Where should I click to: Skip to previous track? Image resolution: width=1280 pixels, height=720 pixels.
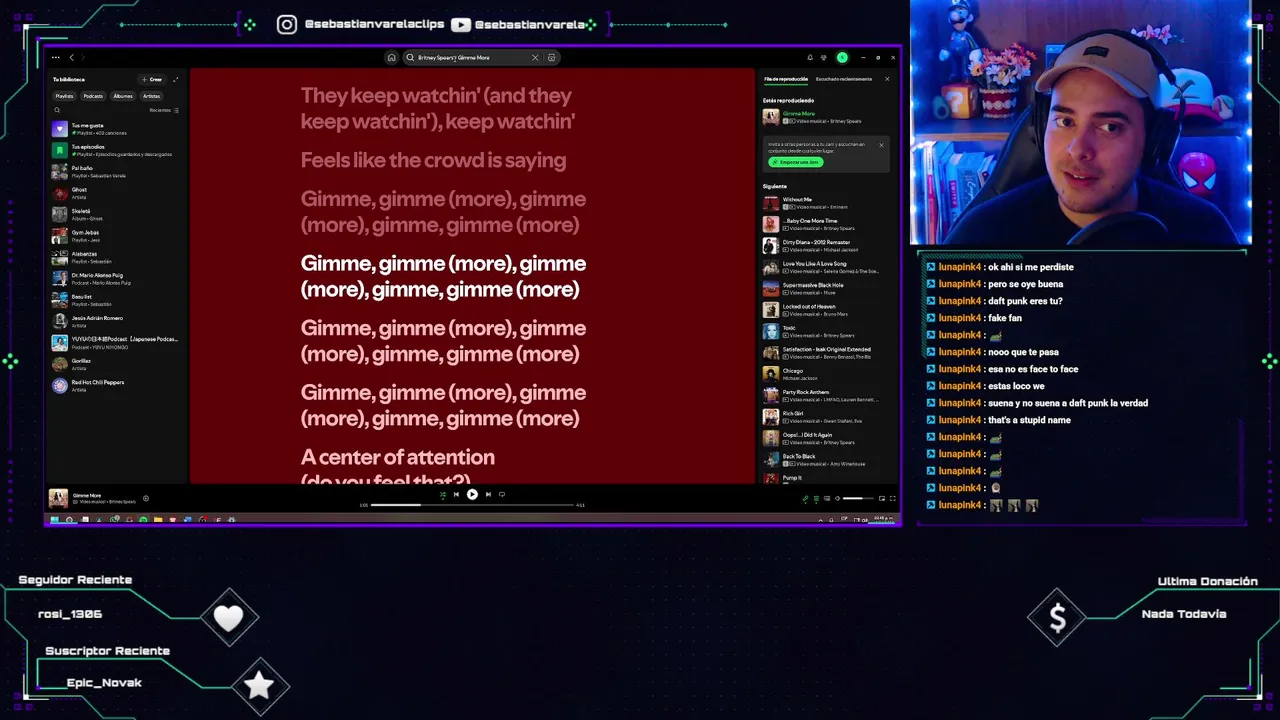pyautogui.click(x=456, y=494)
